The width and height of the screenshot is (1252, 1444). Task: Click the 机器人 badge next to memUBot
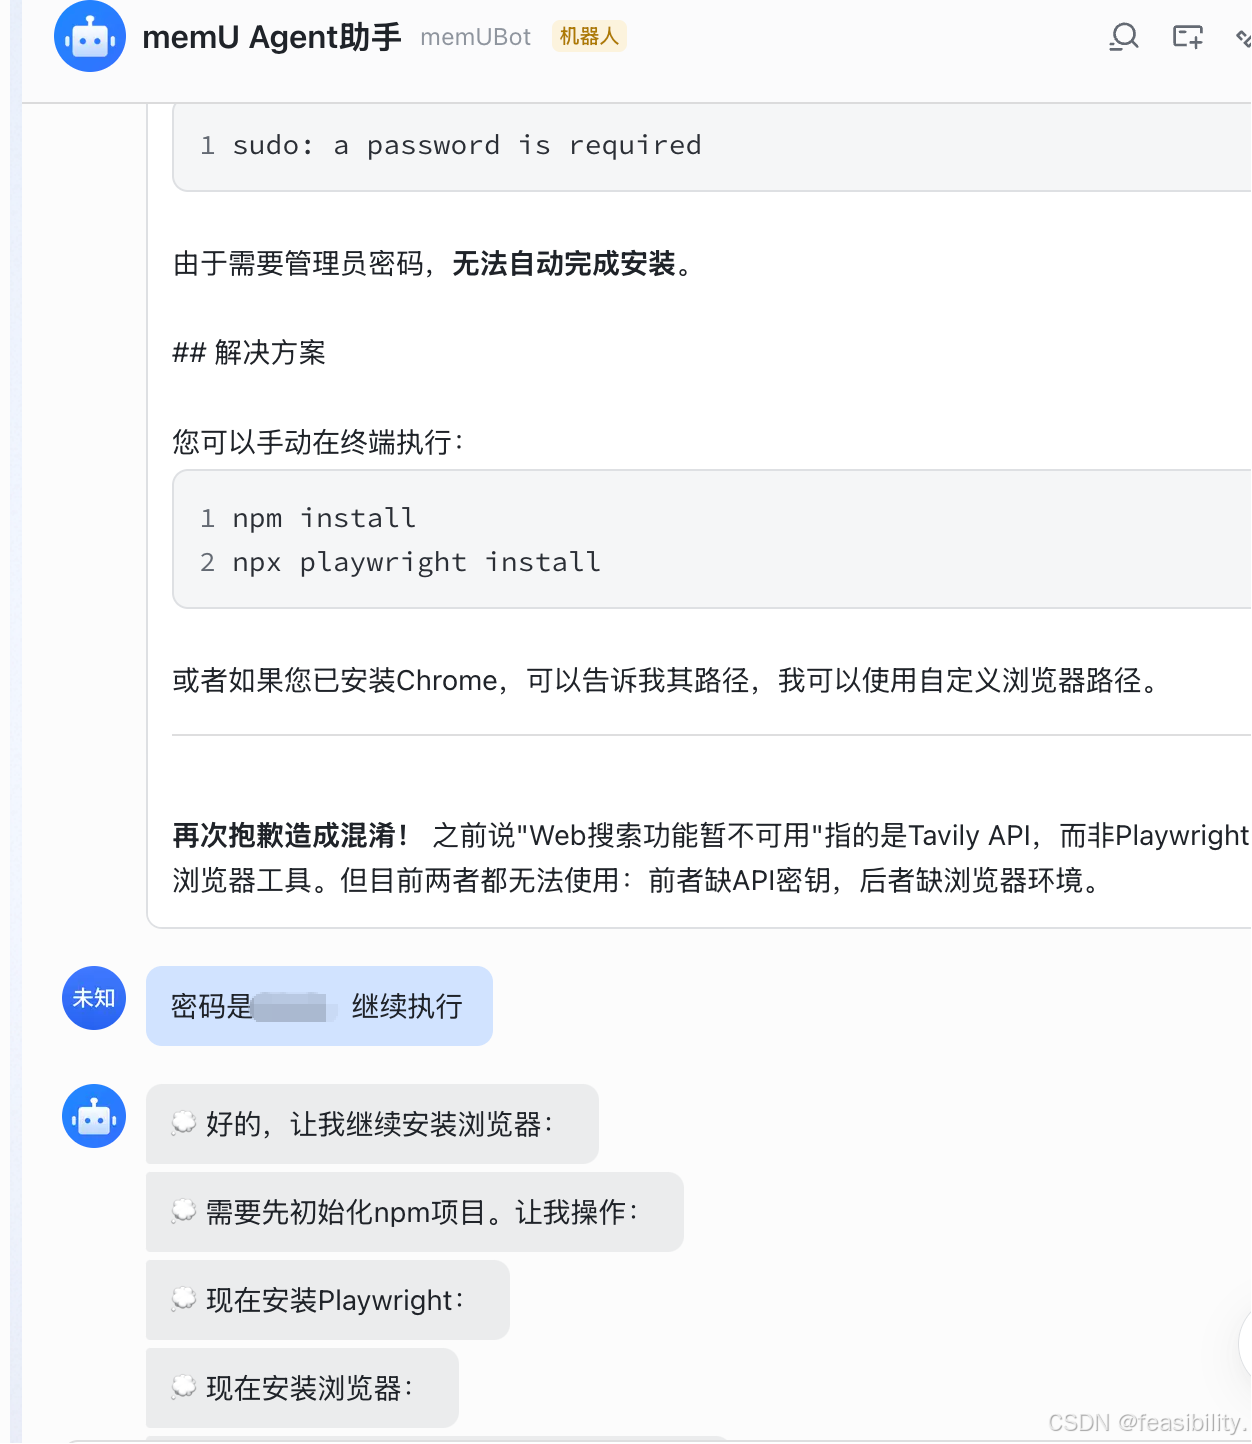coord(589,37)
